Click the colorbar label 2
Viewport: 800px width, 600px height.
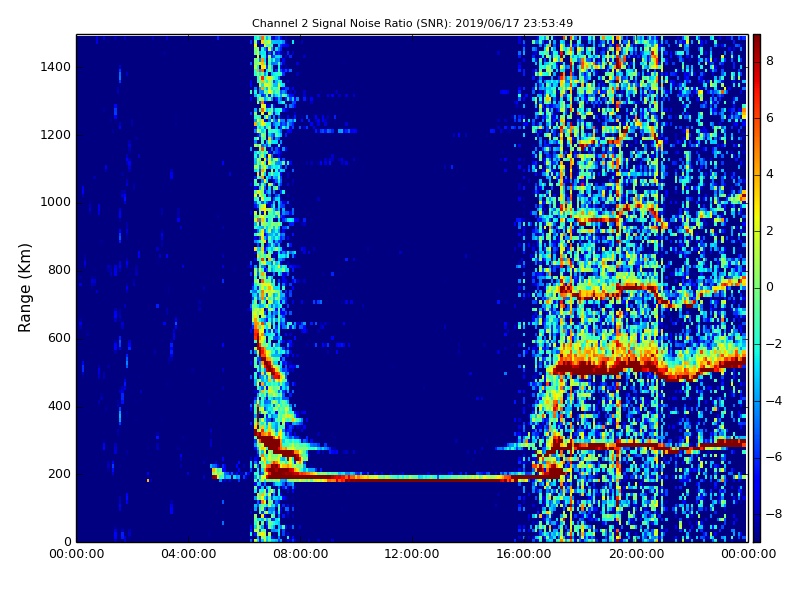point(770,231)
